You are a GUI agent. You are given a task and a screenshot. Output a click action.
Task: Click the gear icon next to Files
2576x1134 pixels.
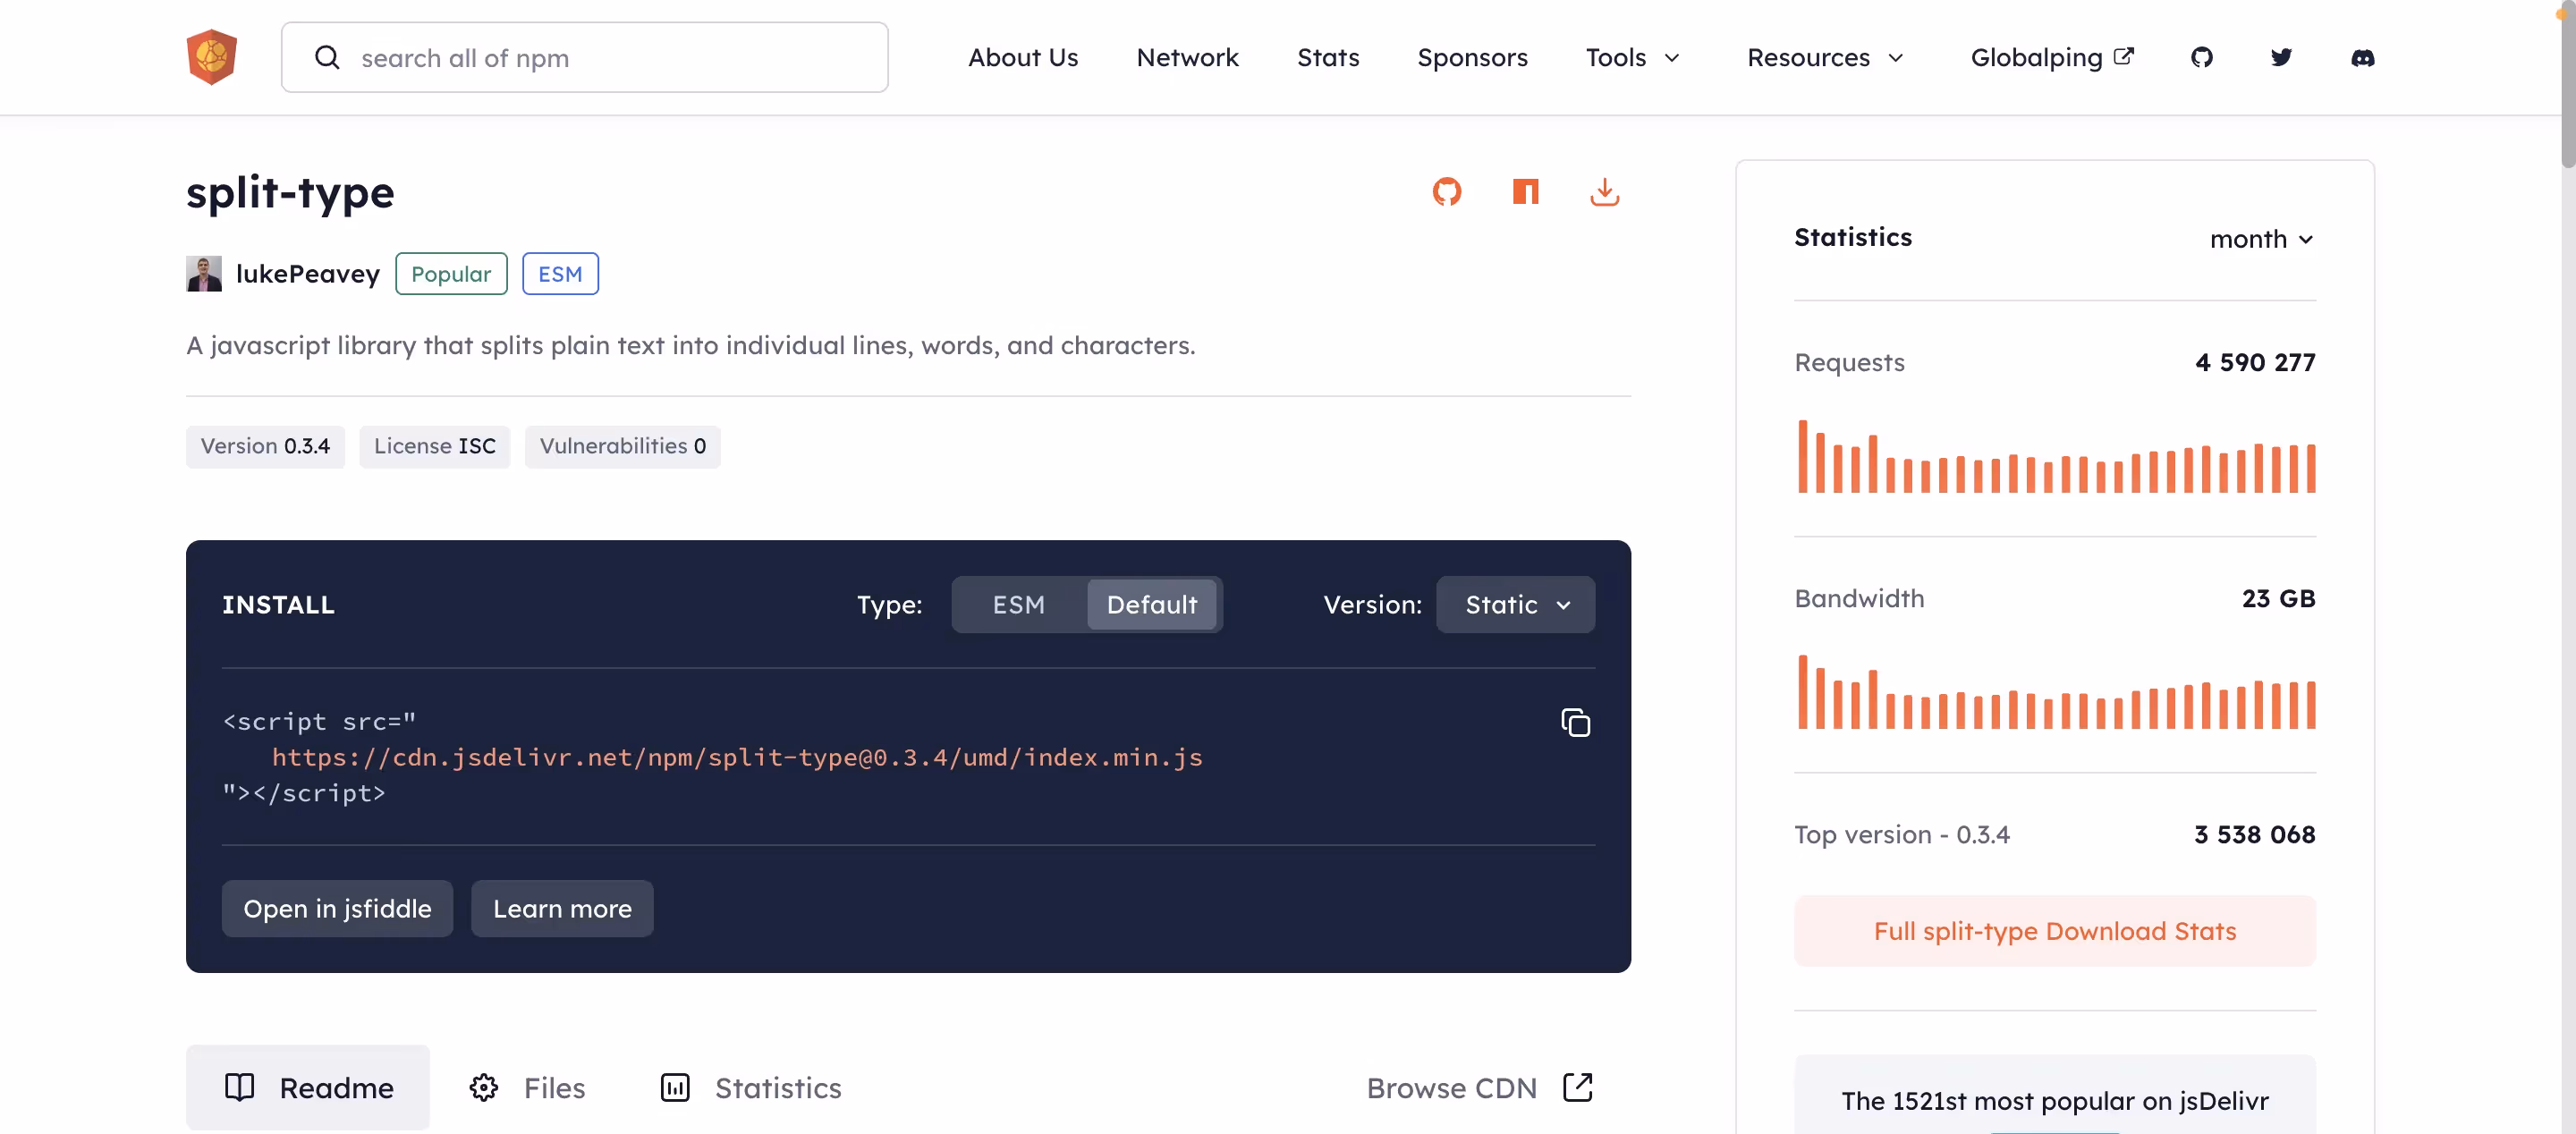click(x=483, y=1087)
